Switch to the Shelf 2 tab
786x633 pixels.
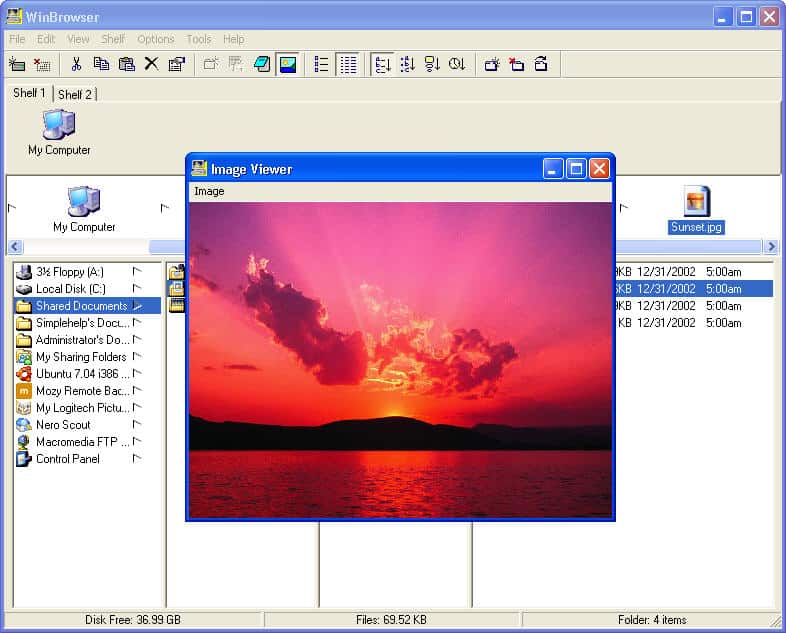(75, 94)
